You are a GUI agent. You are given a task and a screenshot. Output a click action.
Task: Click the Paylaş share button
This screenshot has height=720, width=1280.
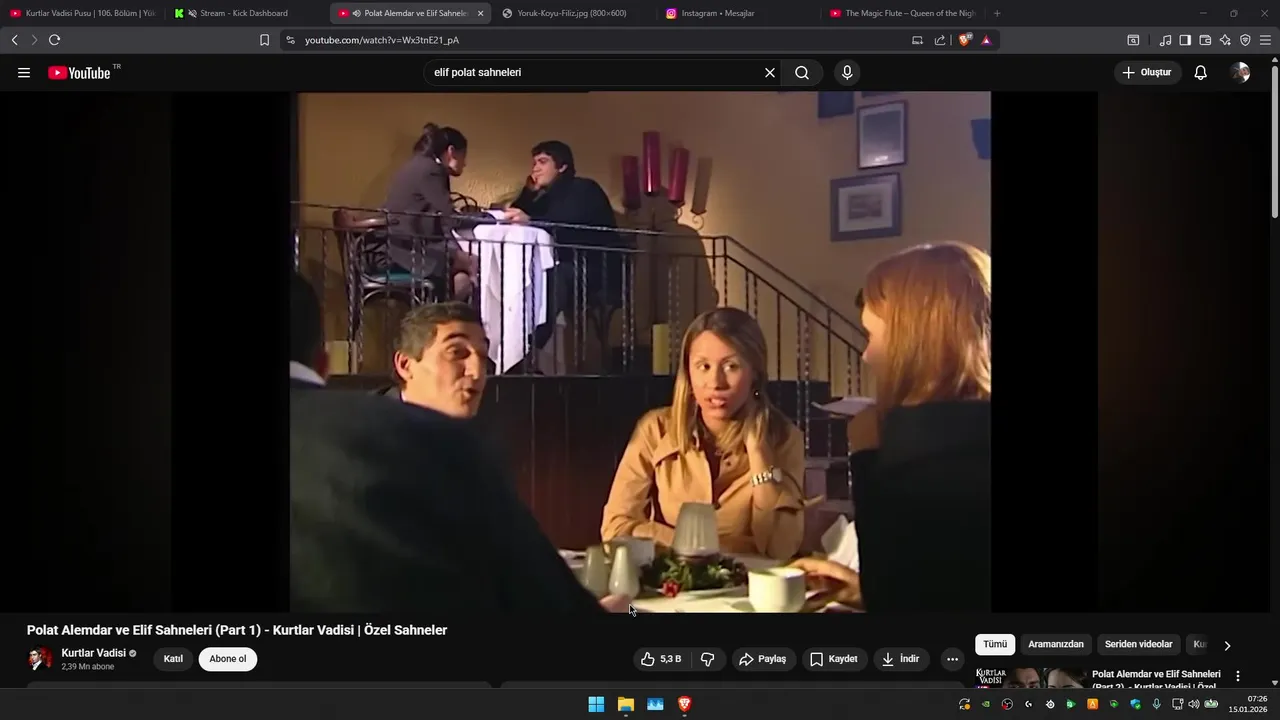coord(762,659)
